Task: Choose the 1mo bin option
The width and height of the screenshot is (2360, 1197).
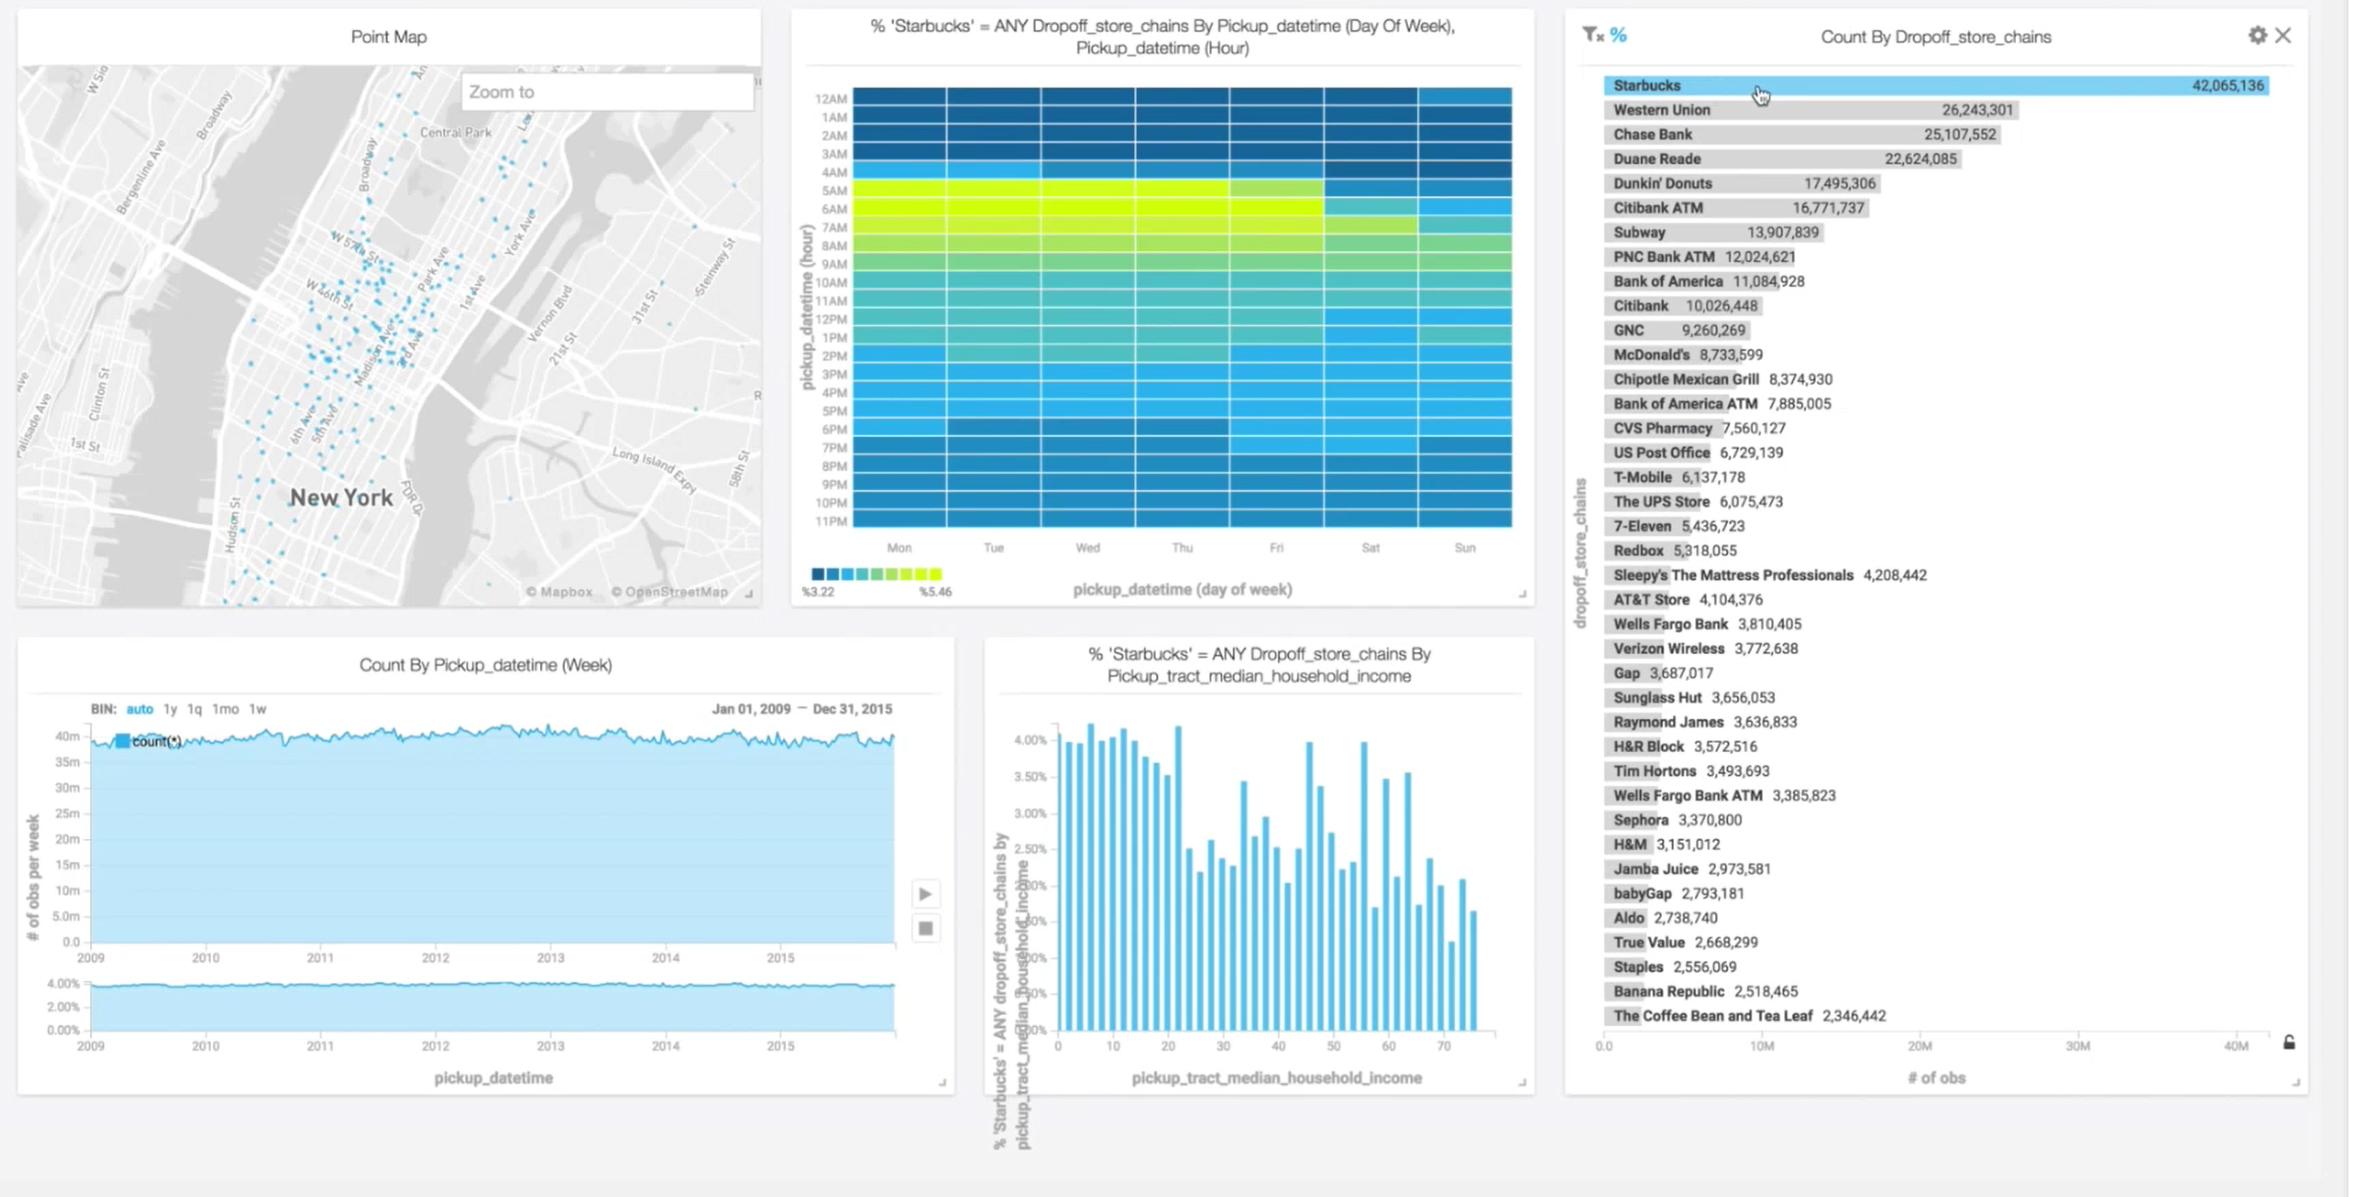Action: click(x=225, y=708)
